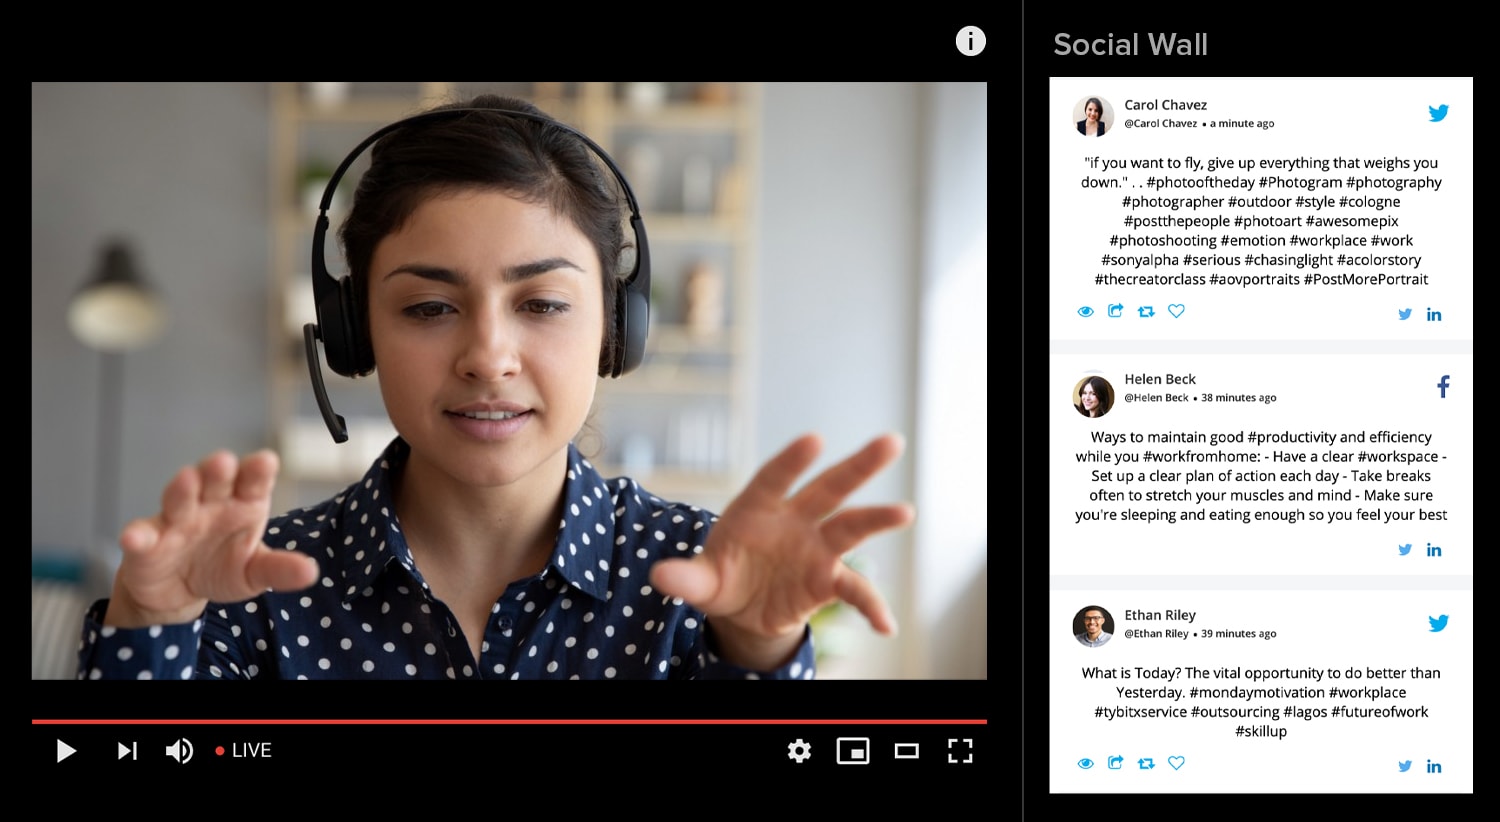Share Helen Beck's post to Twitter
Image resolution: width=1500 pixels, height=822 pixels.
pyautogui.click(x=1405, y=550)
